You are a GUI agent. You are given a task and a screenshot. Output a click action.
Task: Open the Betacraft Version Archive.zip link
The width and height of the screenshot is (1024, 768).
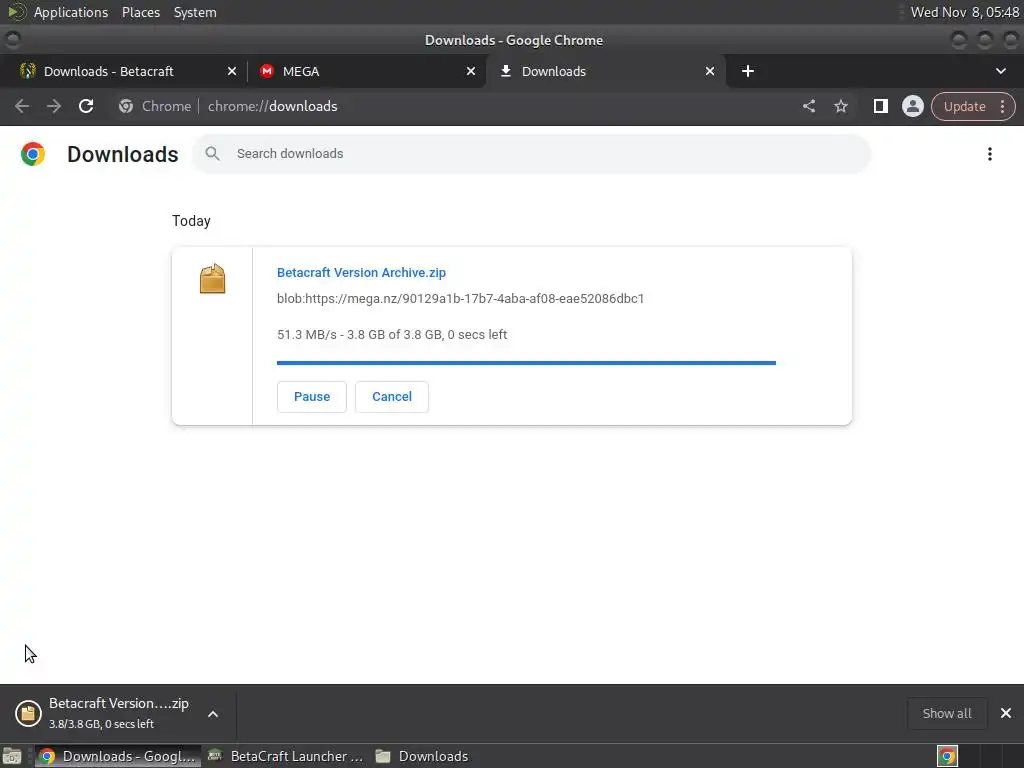tap(361, 273)
